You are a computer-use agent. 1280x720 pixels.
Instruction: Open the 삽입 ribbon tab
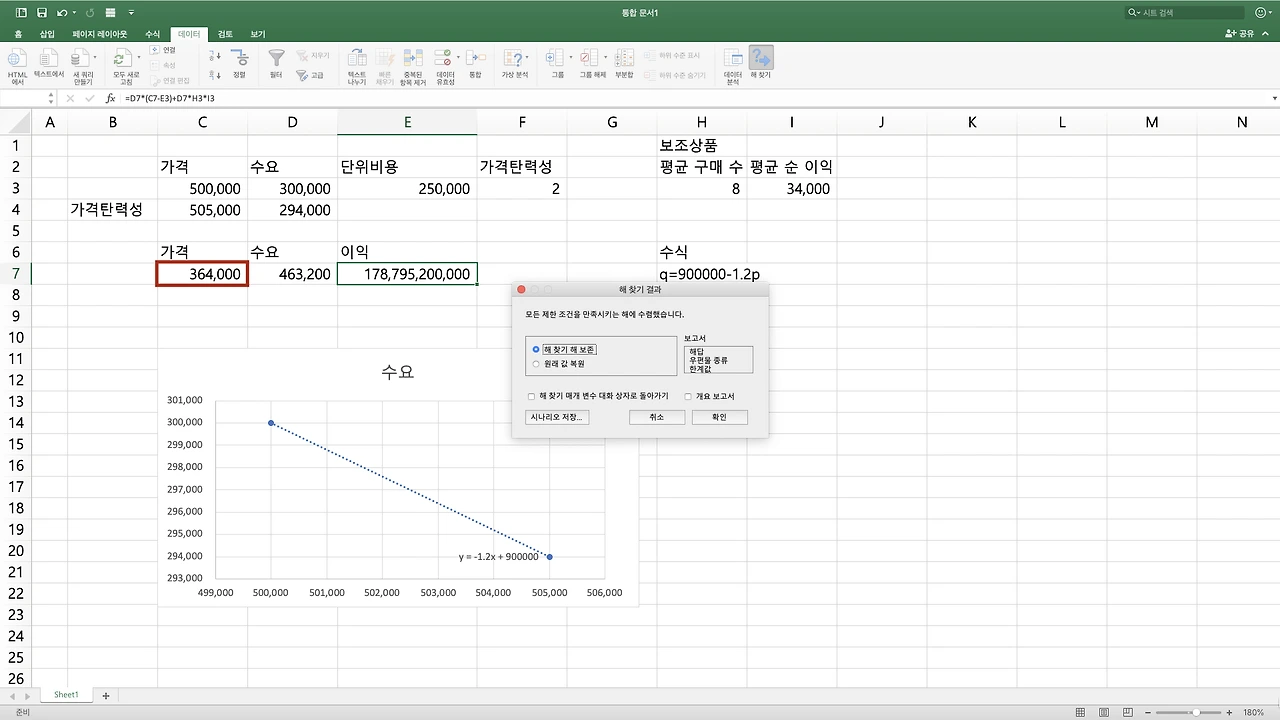(x=47, y=34)
